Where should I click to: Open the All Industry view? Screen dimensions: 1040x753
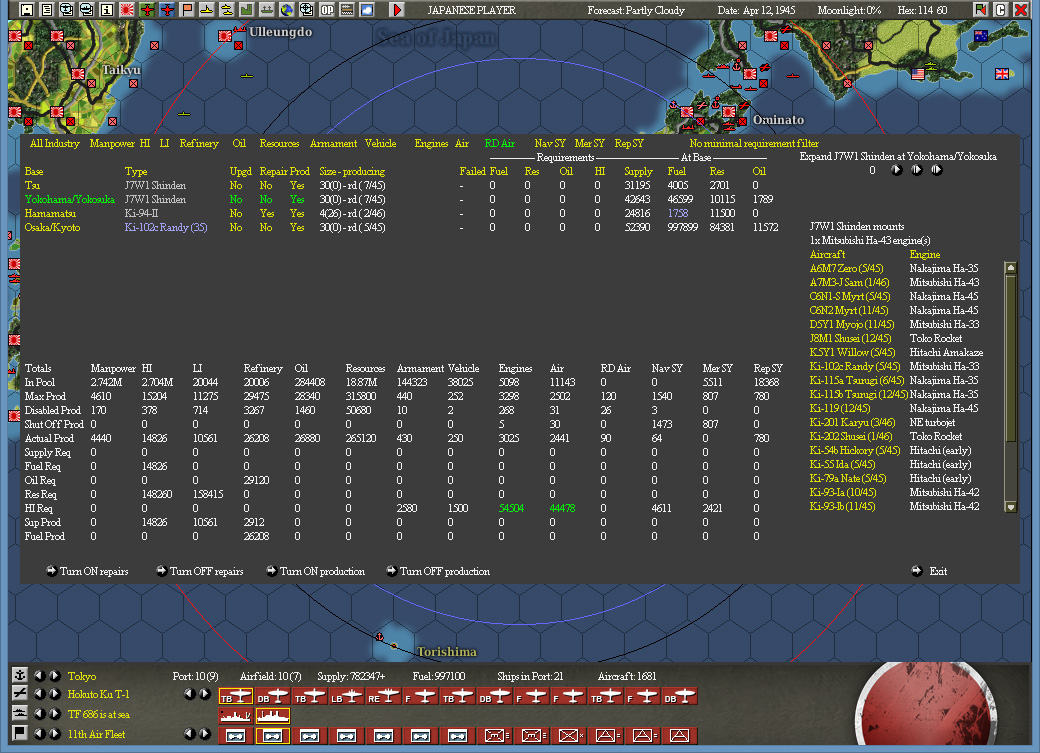click(x=54, y=143)
